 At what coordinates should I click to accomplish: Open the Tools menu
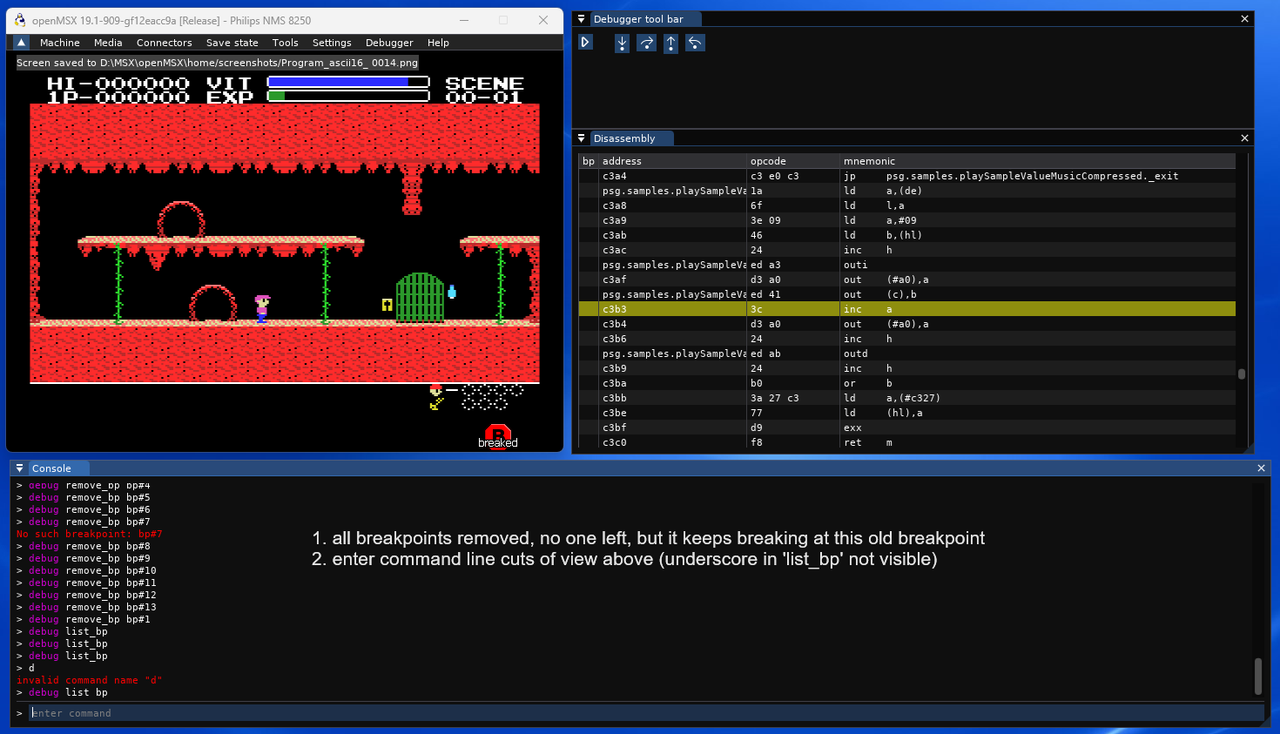pos(286,43)
